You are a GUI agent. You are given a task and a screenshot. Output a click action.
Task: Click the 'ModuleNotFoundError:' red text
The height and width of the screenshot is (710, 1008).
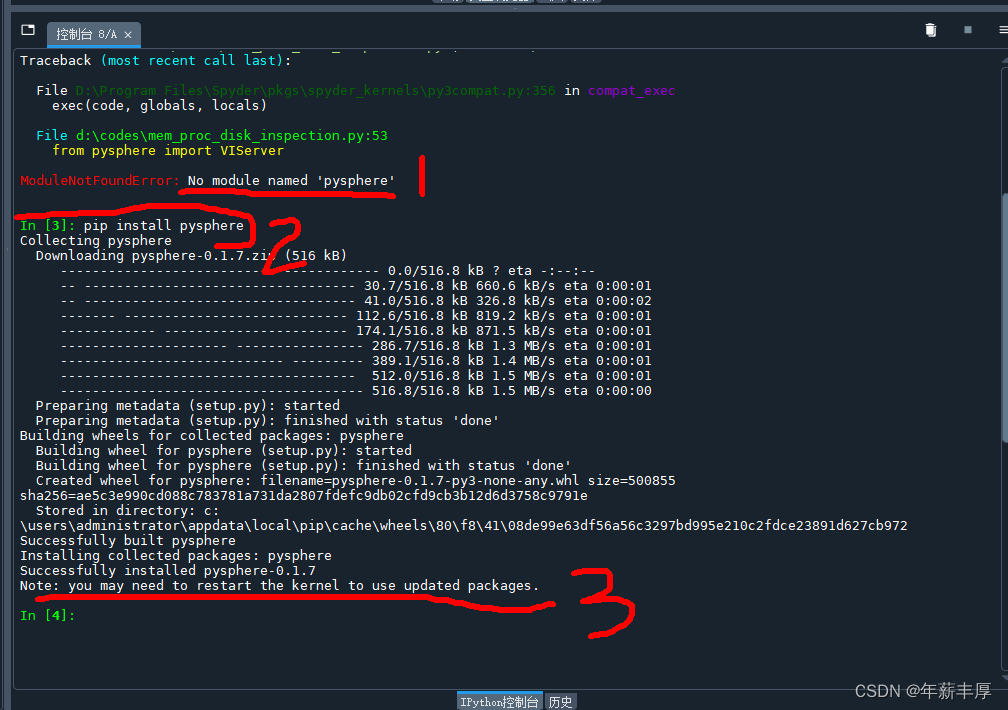click(x=100, y=180)
